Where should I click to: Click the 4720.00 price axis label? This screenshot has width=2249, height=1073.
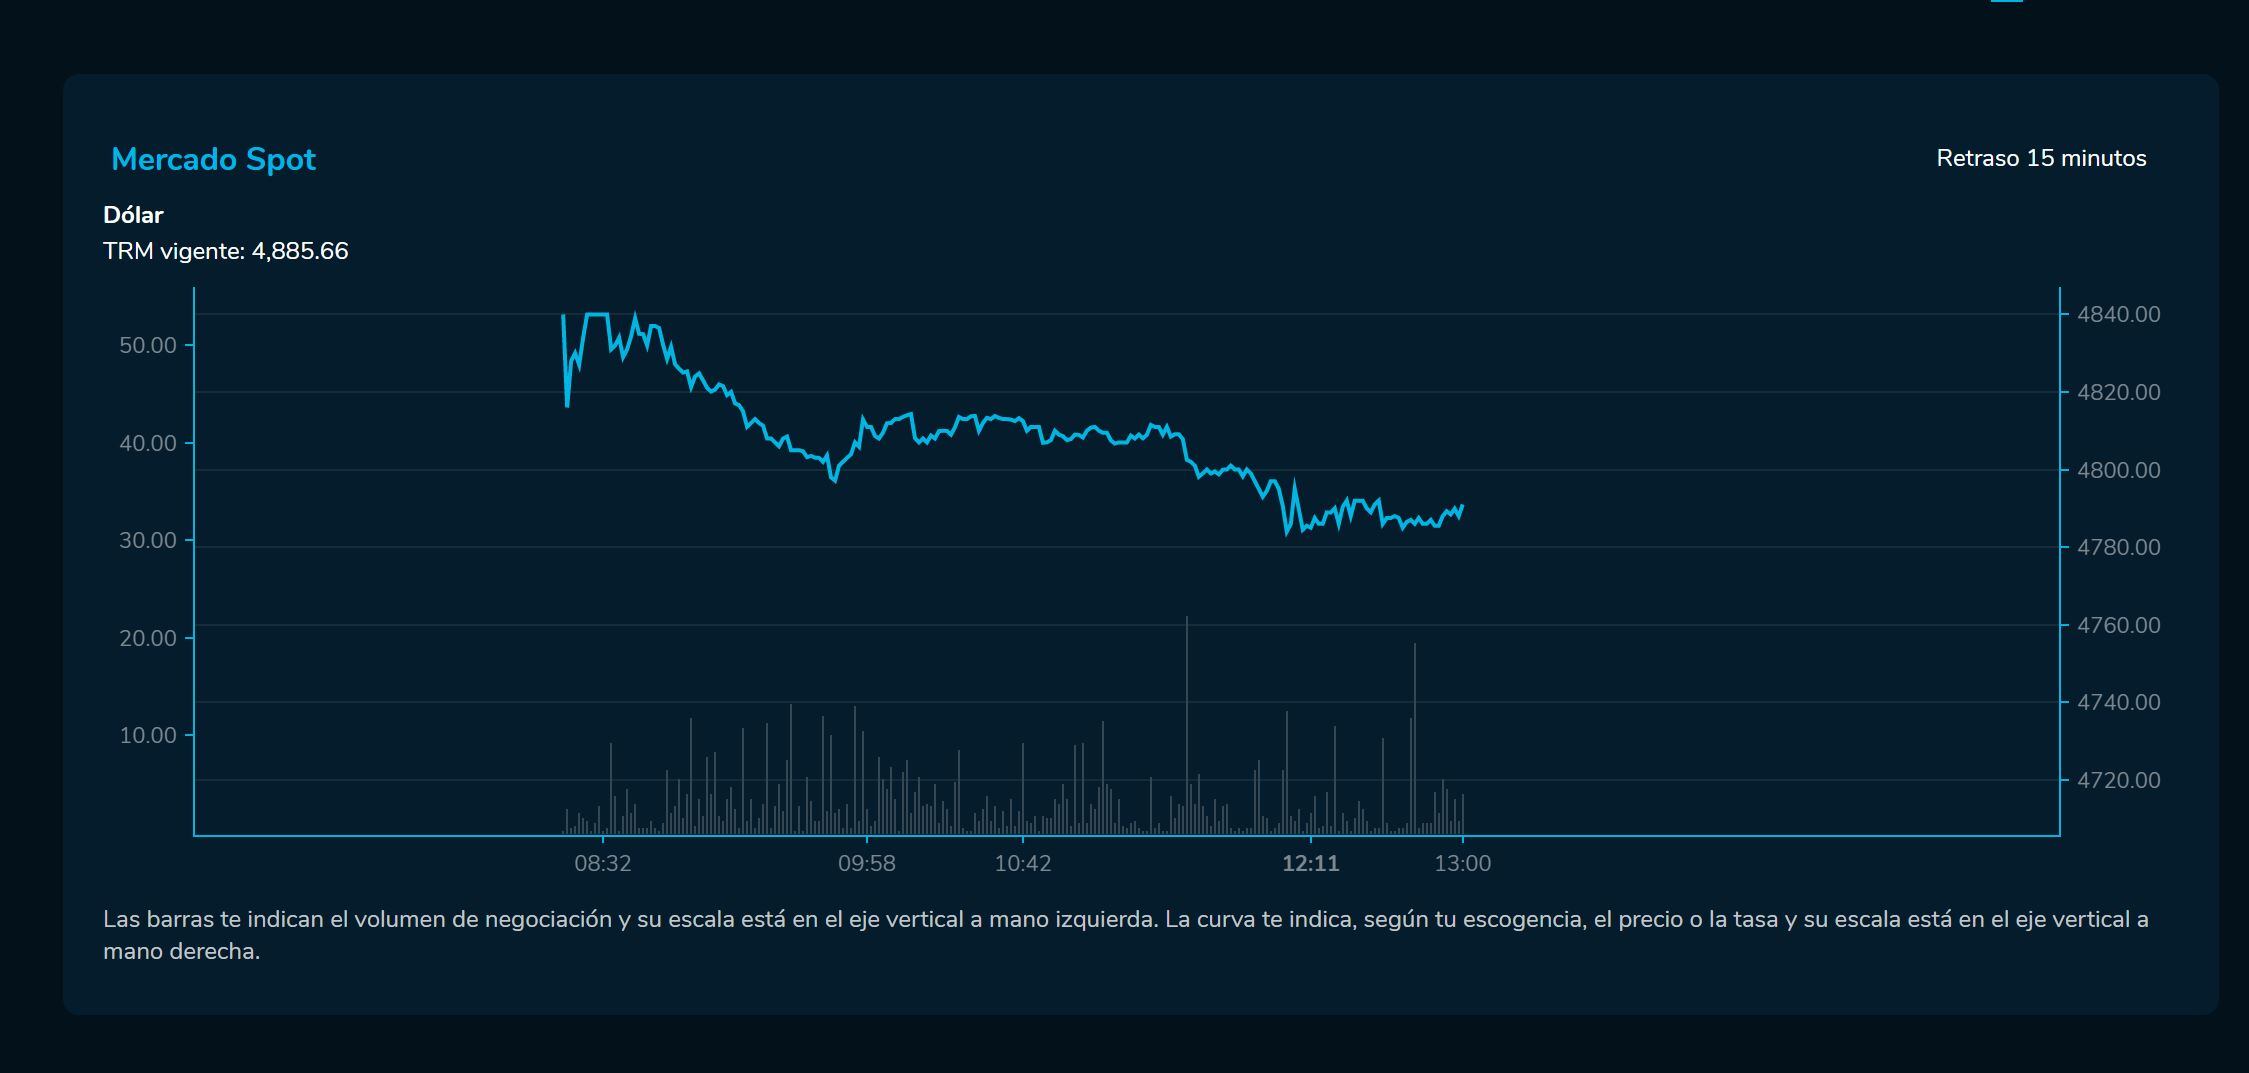[x=2118, y=780]
